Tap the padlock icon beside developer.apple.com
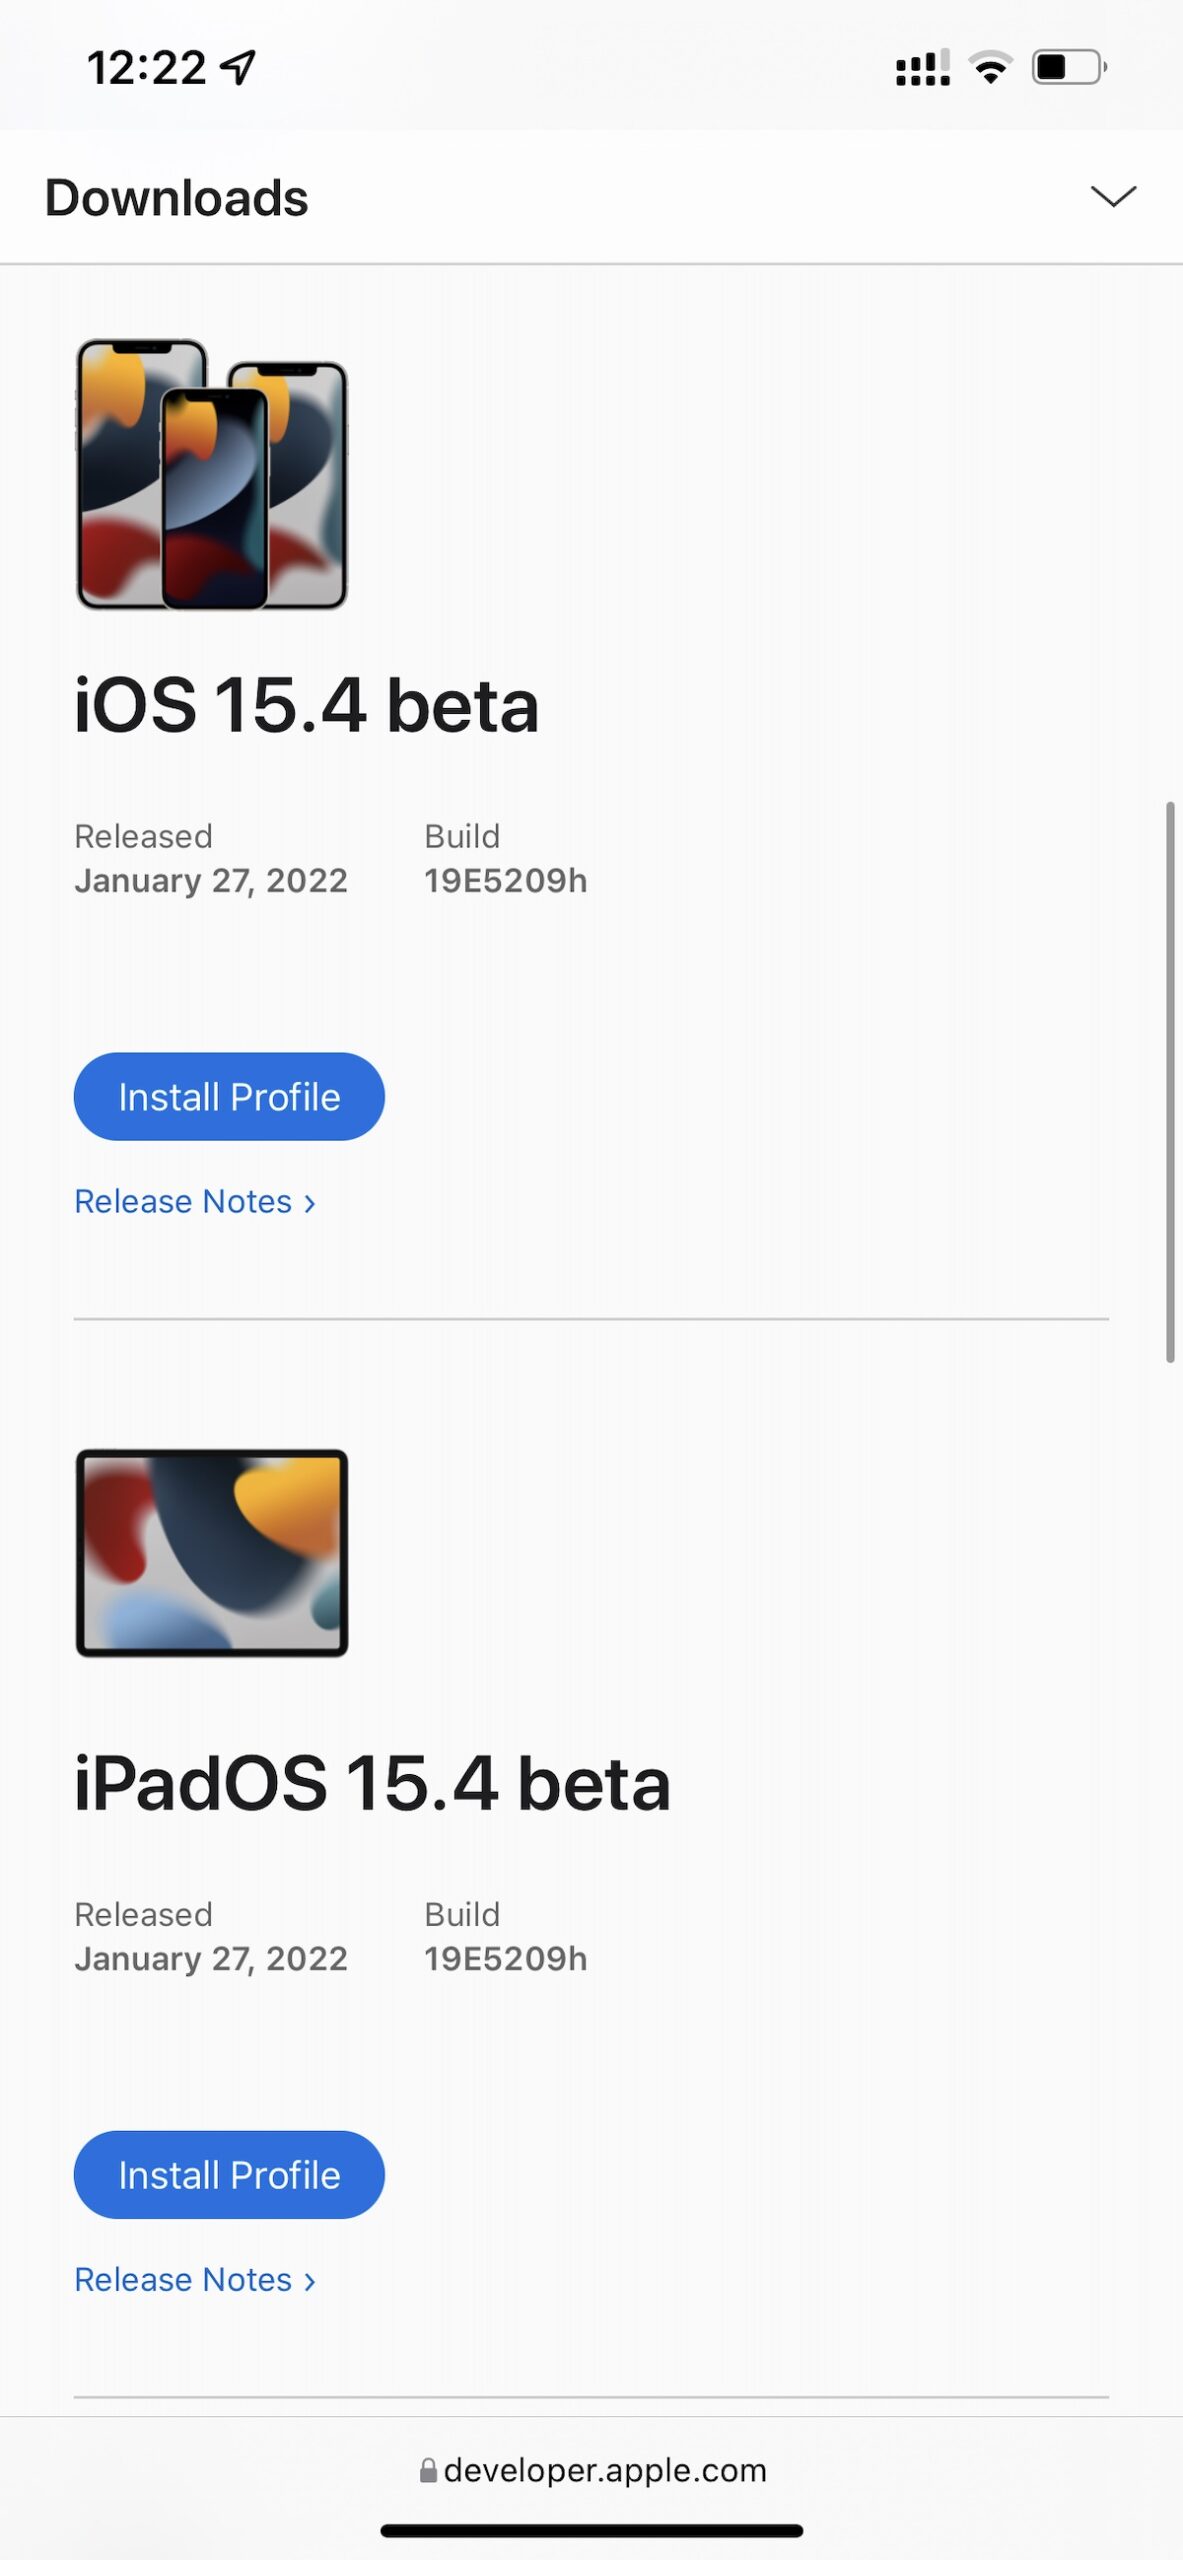Screen dimensions: 1183x2560 pos(428,2470)
